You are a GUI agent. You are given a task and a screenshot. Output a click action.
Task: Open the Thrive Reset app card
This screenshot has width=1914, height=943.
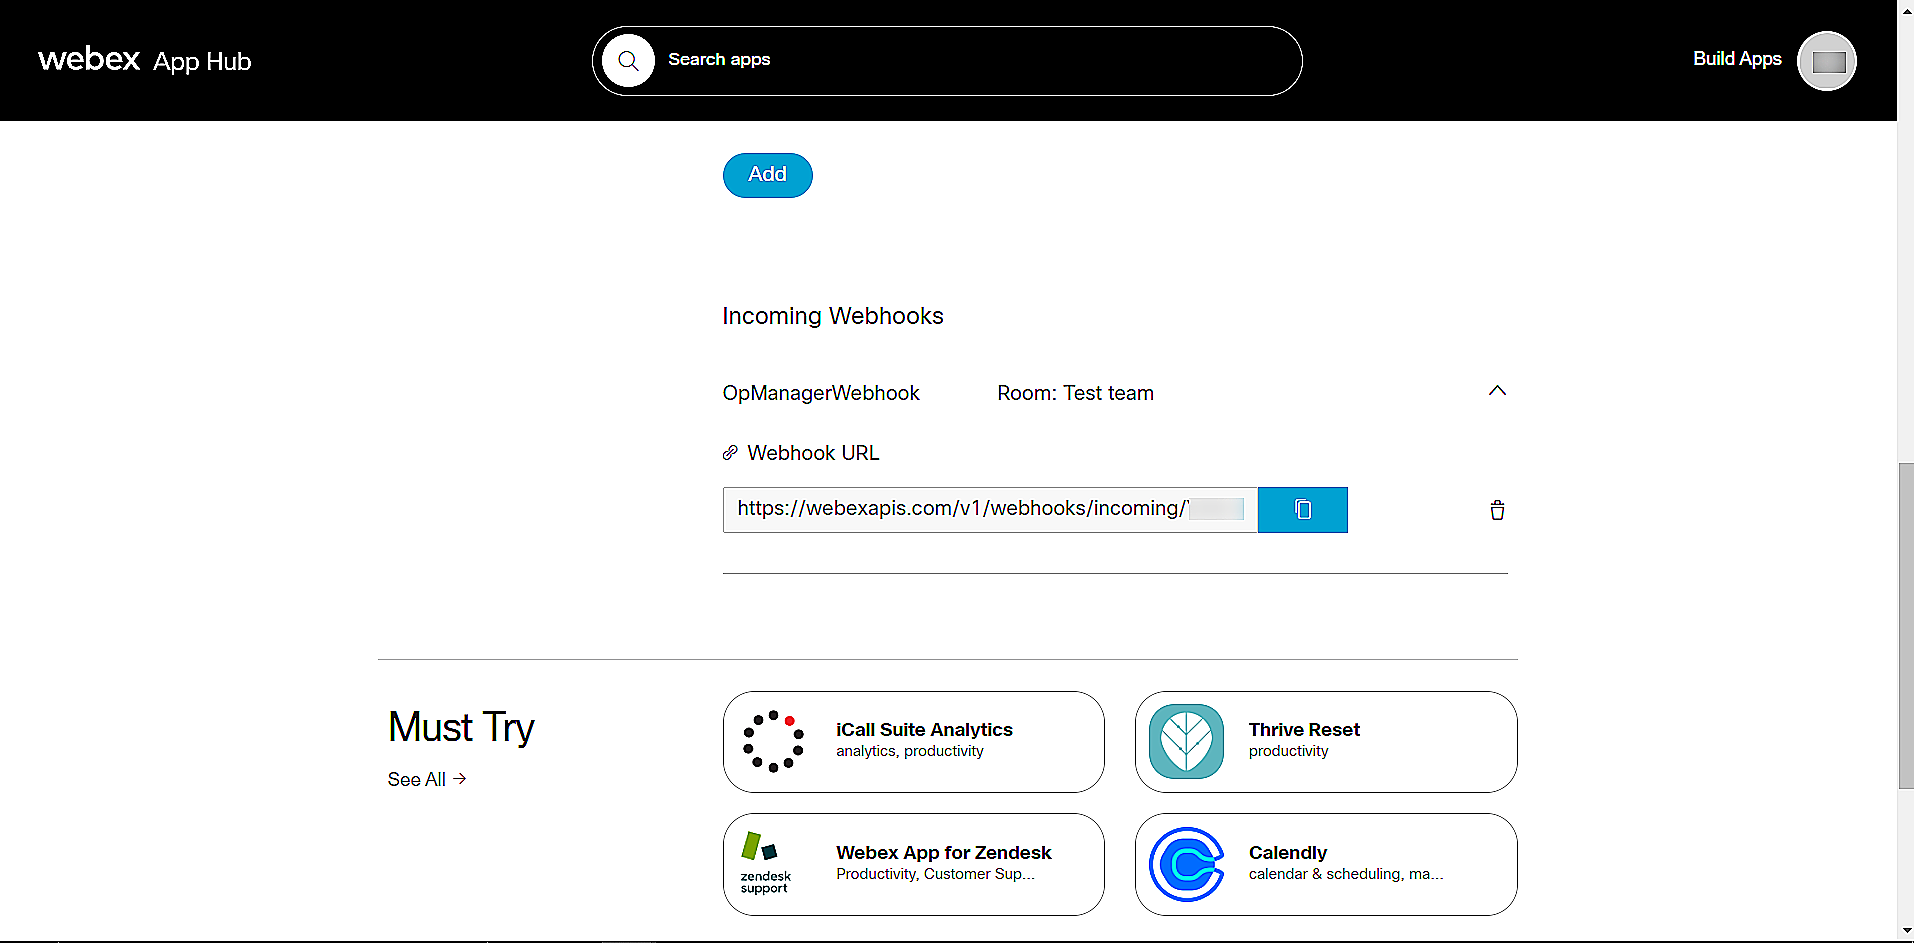pos(1325,741)
